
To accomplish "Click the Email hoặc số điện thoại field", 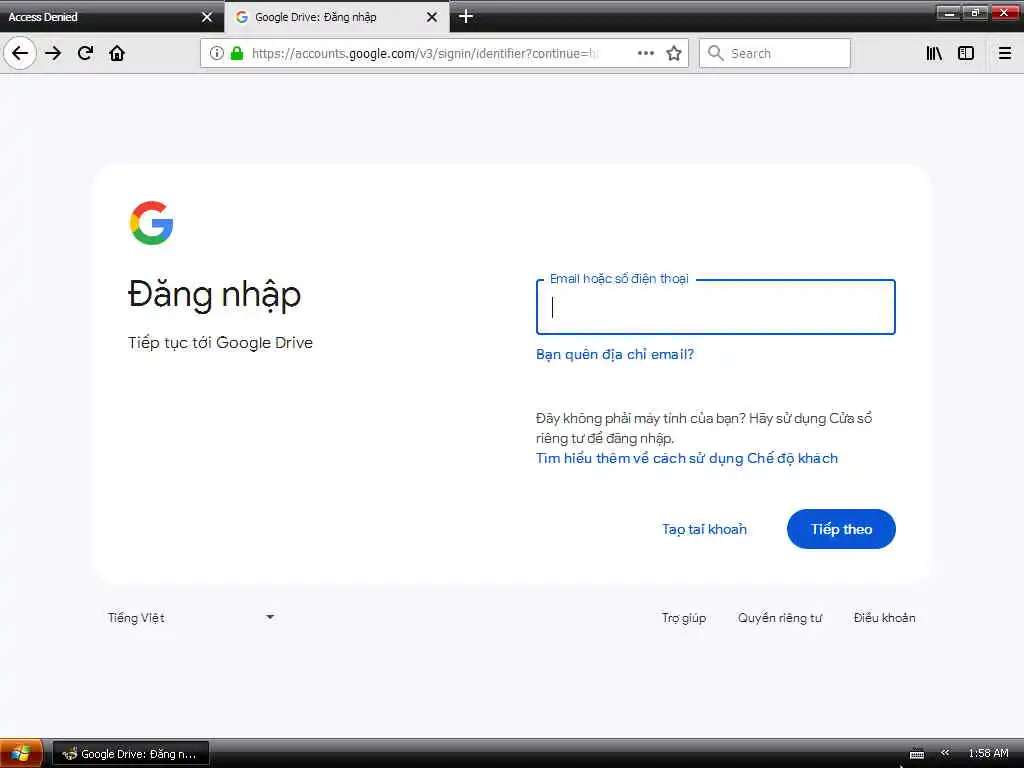I will click(x=715, y=307).
